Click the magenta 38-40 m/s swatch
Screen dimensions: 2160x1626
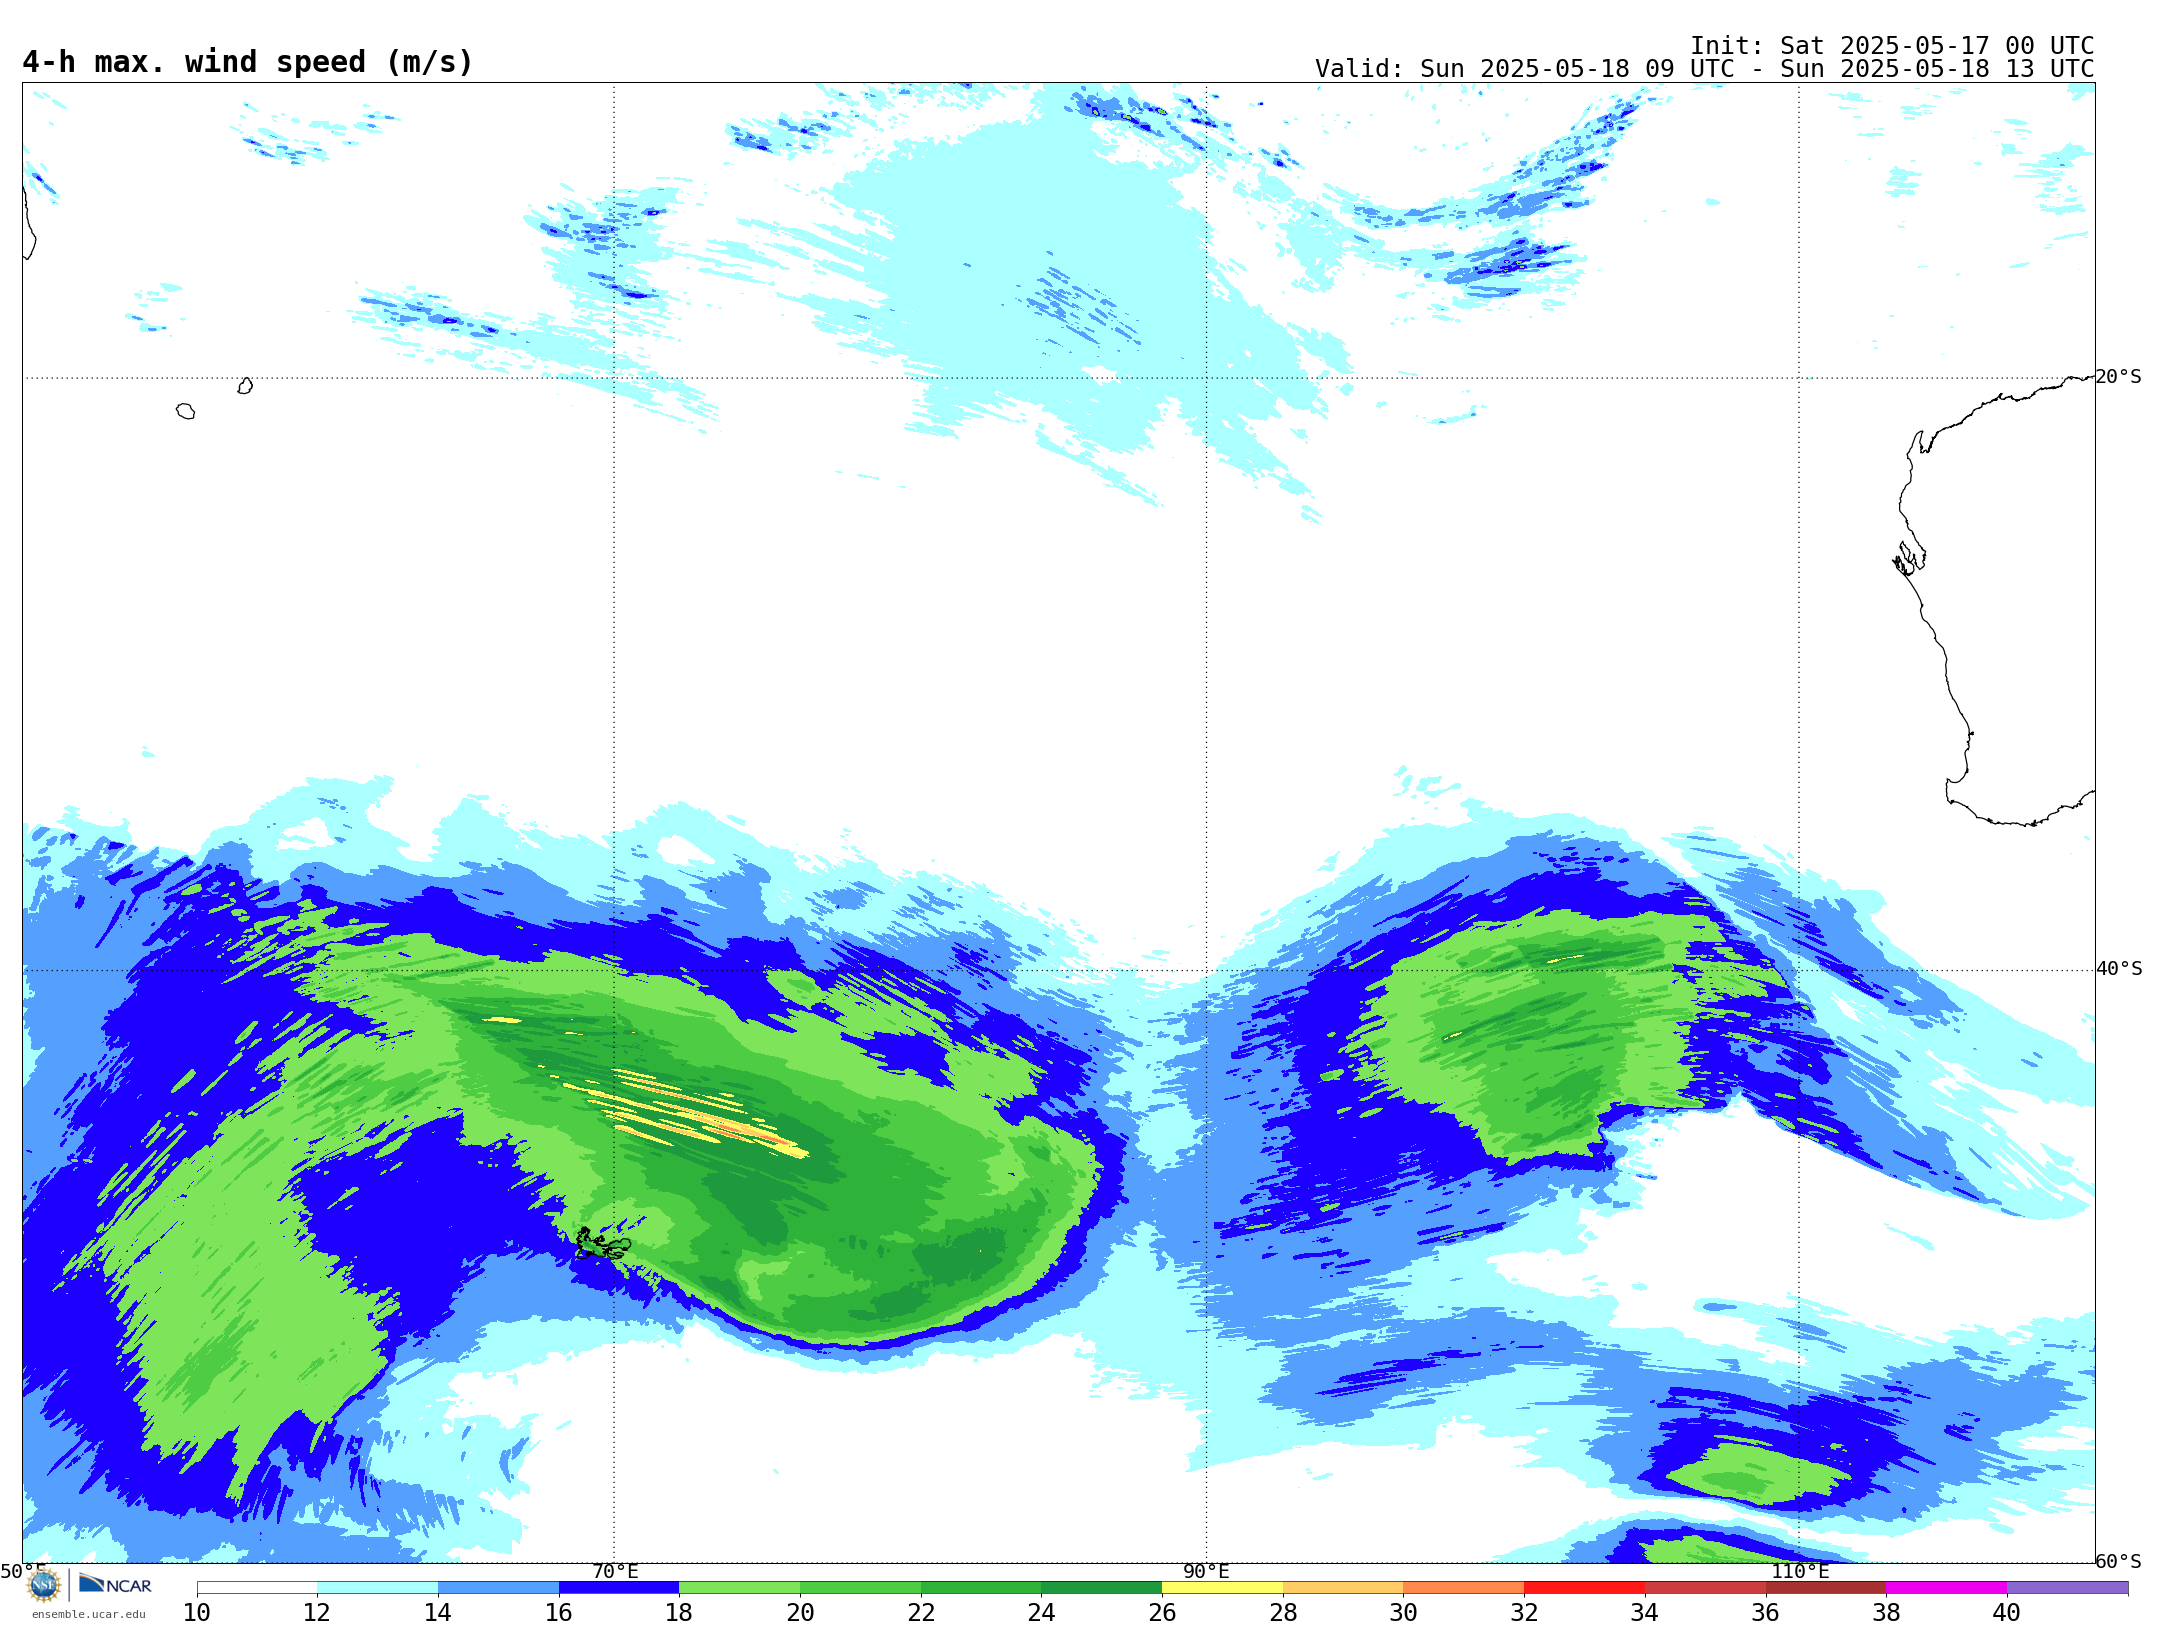point(1946,1588)
